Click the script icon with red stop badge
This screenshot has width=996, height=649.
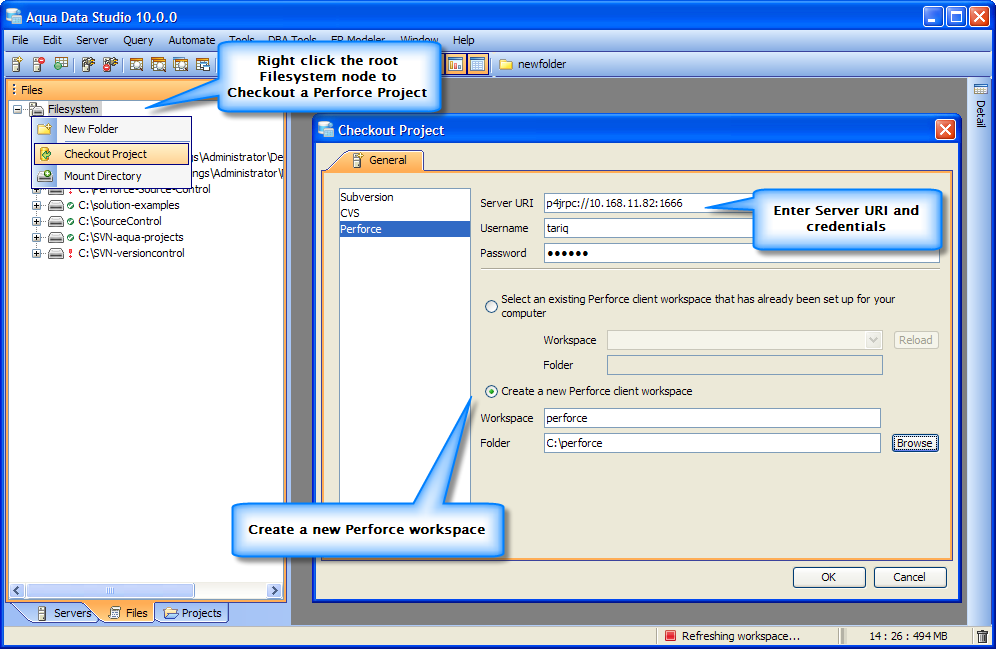point(111,64)
